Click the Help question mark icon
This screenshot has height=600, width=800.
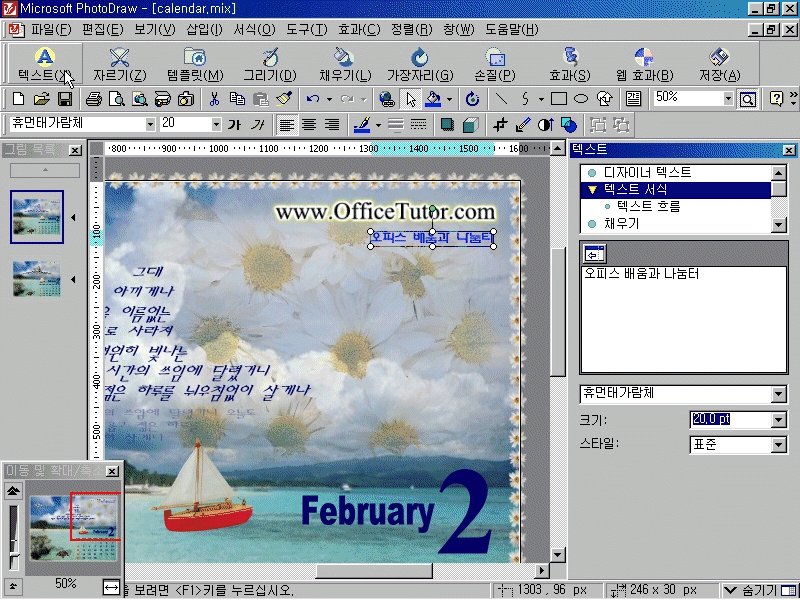[776, 99]
